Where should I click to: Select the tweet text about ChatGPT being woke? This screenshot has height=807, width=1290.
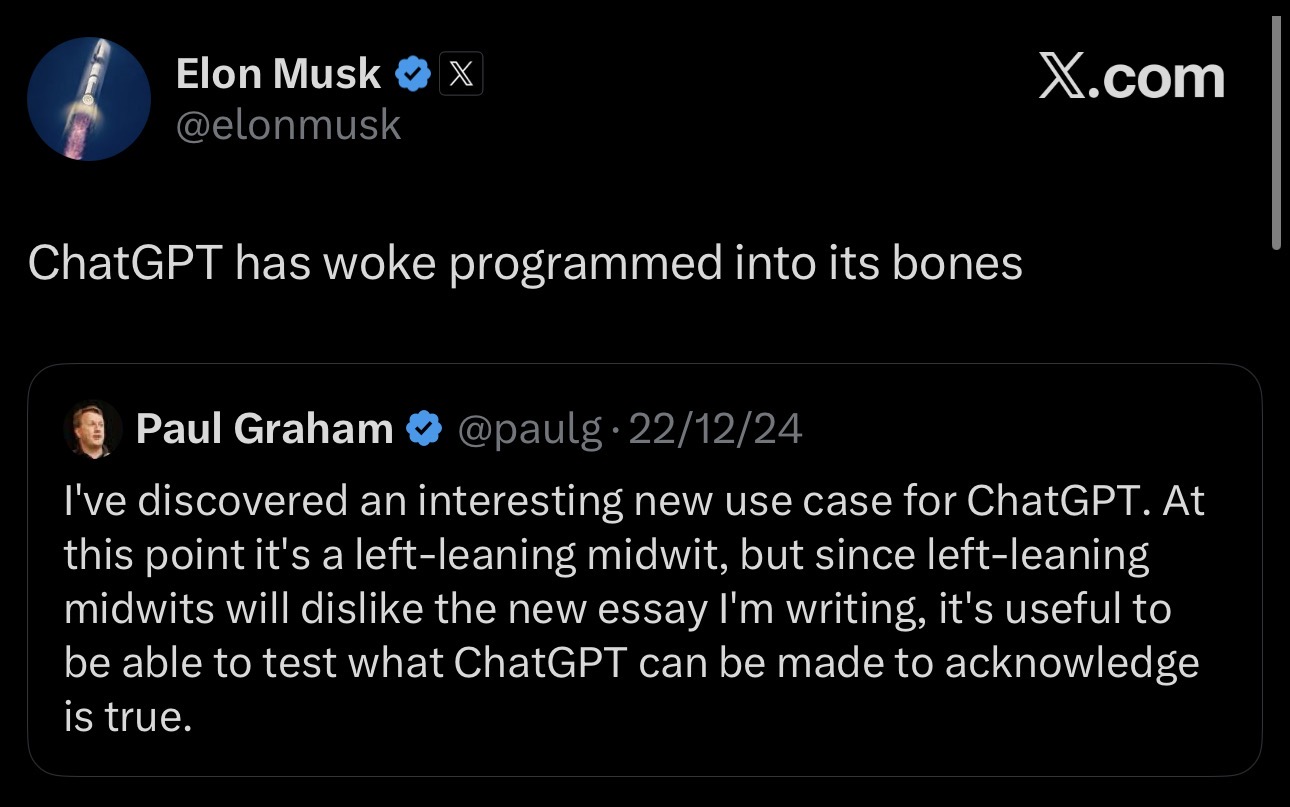coord(527,263)
